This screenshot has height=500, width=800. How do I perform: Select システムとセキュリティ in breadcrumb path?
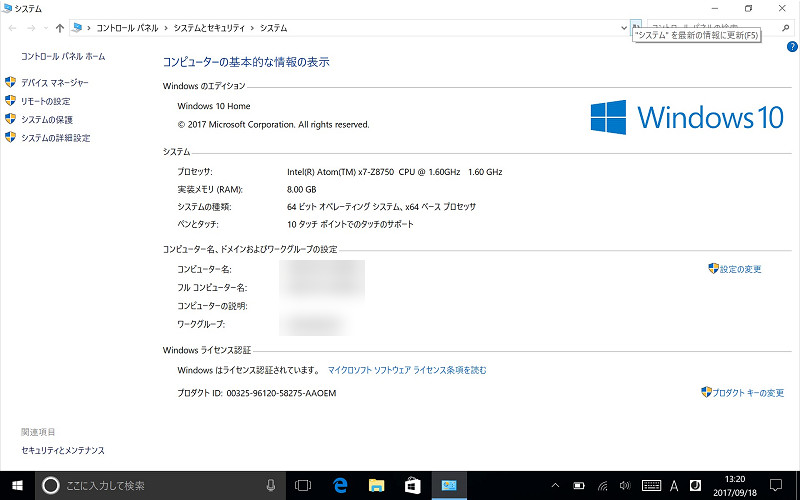coord(209,28)
